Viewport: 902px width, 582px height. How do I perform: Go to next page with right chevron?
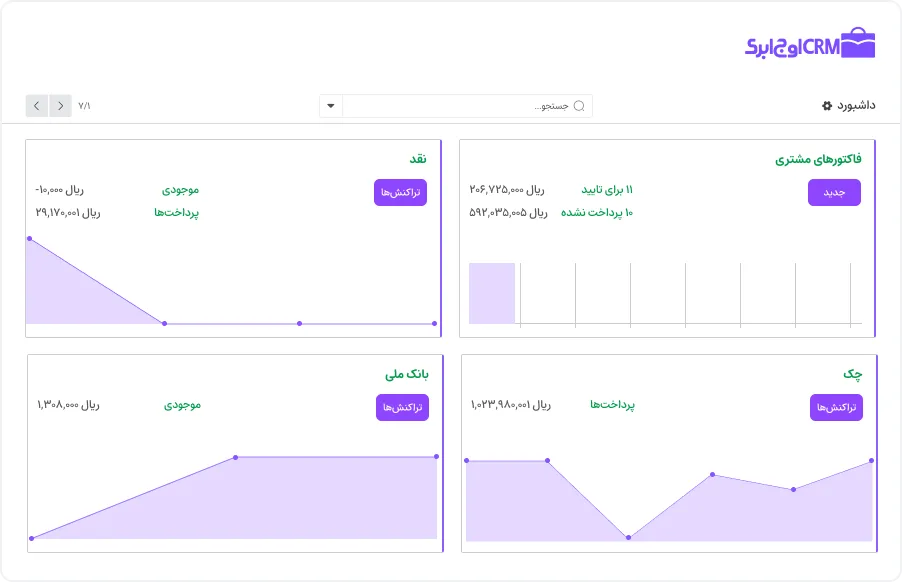tap(61, 105)
